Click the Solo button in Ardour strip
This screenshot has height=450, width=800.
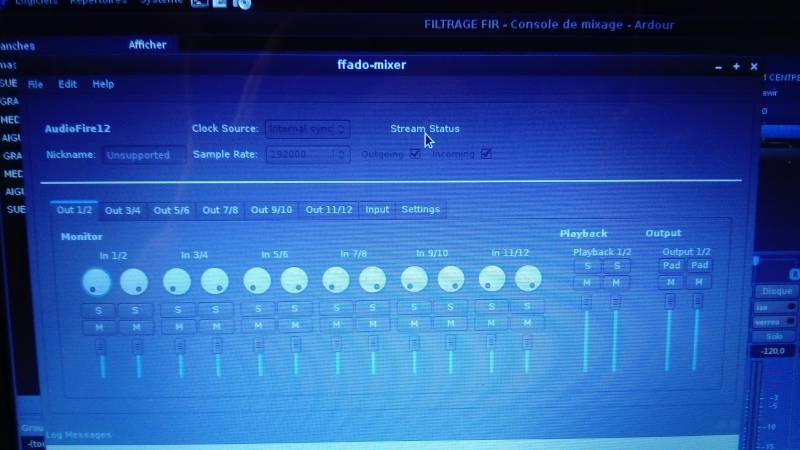(x=774, y=336)
